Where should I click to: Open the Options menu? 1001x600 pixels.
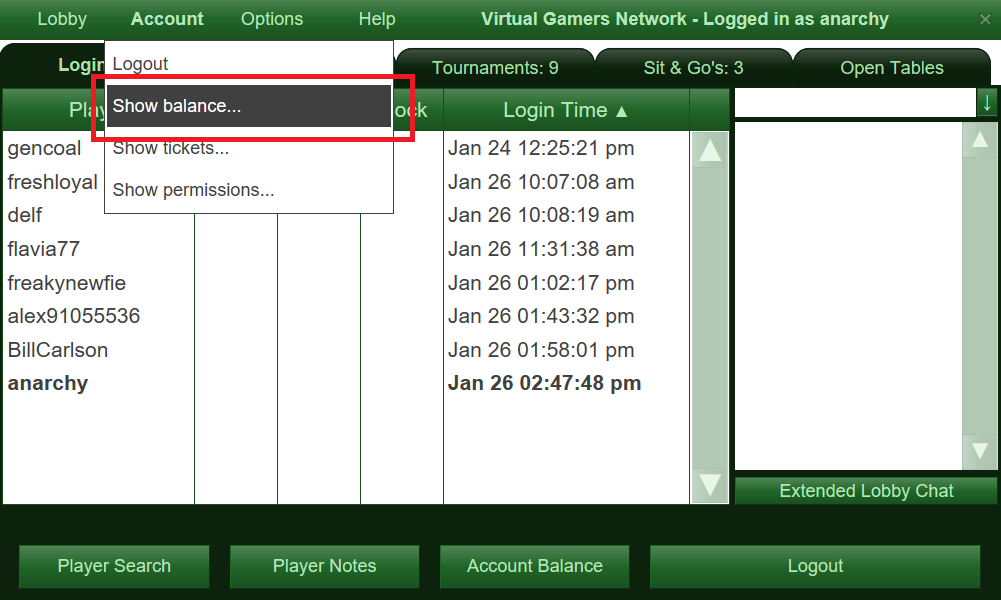(272, 19)
